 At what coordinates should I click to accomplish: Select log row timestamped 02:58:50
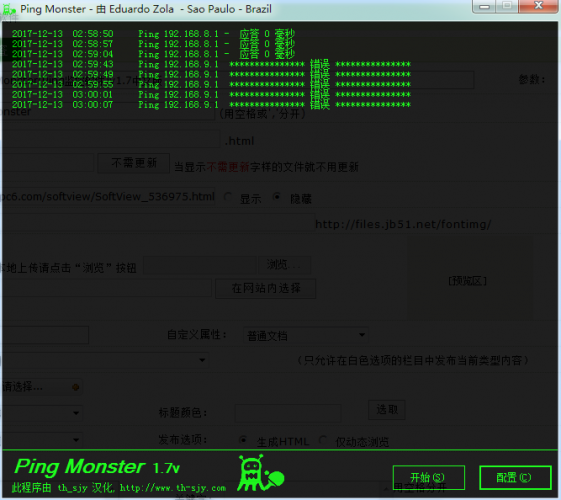[153, 34]
